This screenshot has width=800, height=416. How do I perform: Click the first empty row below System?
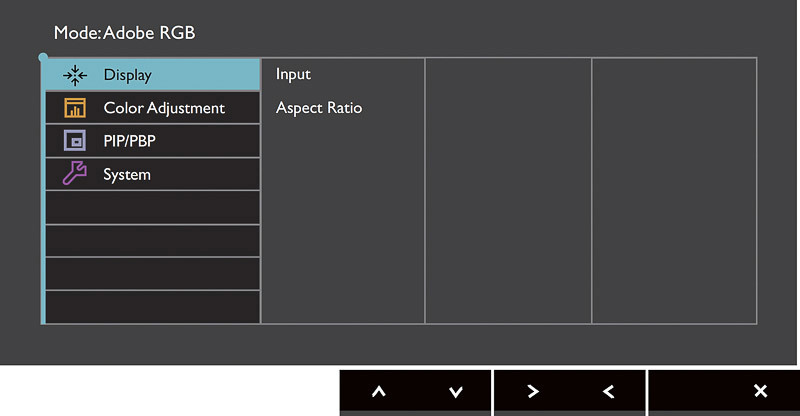tap(153, 207)
